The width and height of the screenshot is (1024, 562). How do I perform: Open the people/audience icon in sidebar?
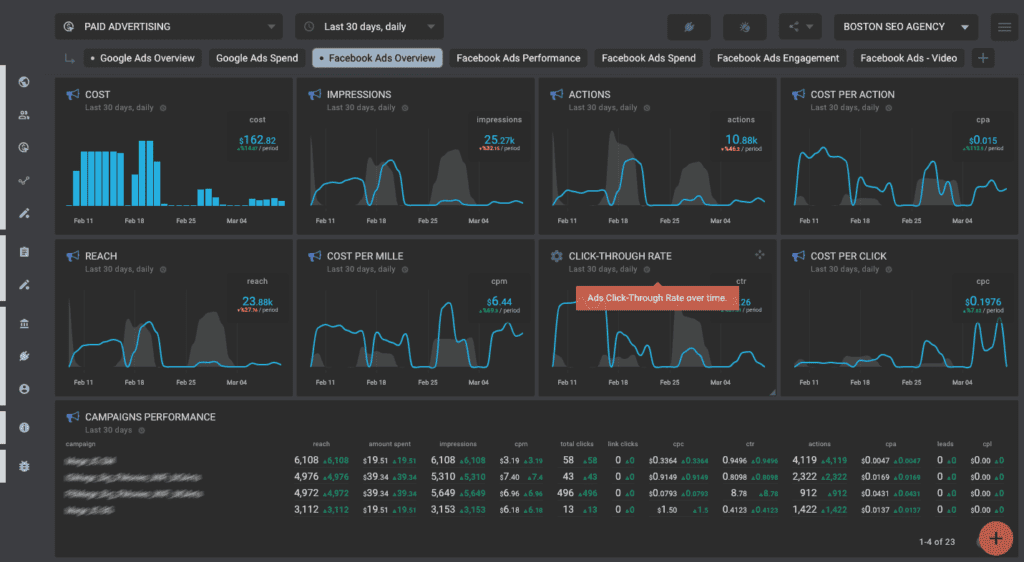pos(24,115)
